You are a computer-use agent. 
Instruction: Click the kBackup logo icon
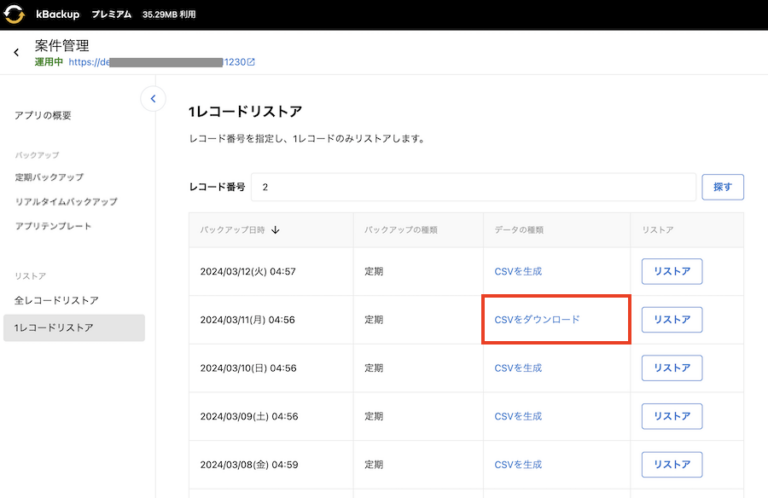tap(17, 15)
